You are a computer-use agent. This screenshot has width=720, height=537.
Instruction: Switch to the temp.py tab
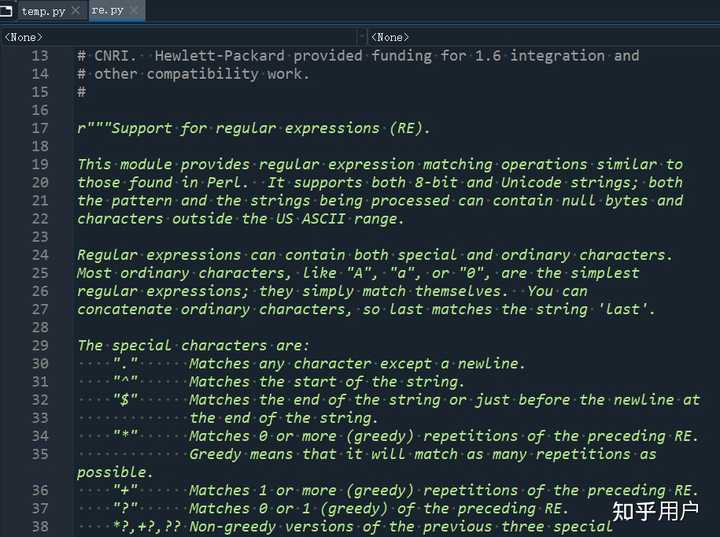click(43, 11)
